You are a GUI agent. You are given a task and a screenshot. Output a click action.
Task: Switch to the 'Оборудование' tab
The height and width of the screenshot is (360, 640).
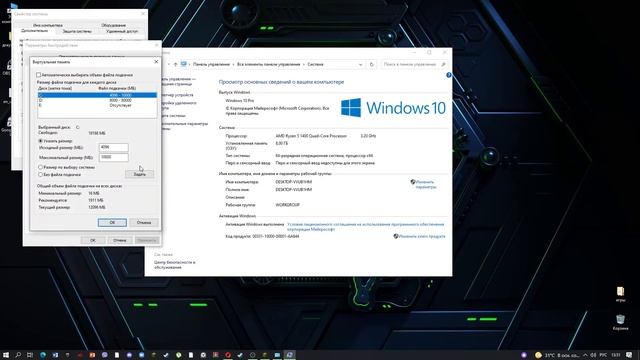pyautogui.click(x=113, y=25)
